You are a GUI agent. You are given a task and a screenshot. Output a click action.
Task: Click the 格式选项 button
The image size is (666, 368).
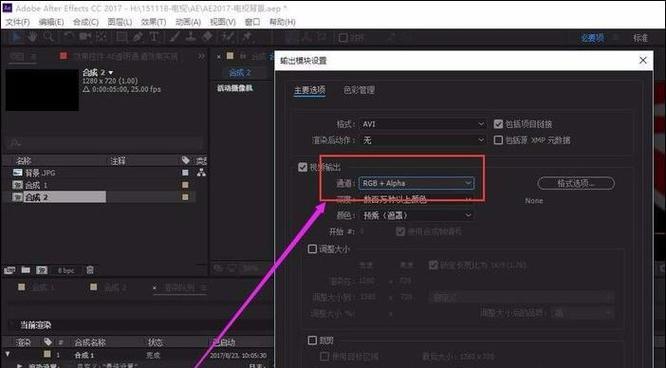576,183
